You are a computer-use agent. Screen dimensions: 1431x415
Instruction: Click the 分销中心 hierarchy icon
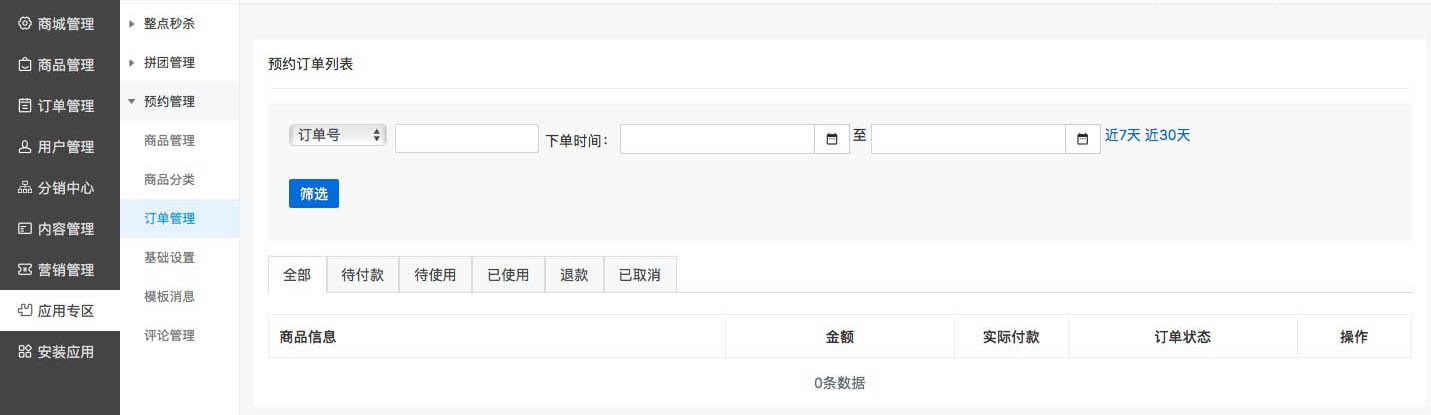(25, 187)
